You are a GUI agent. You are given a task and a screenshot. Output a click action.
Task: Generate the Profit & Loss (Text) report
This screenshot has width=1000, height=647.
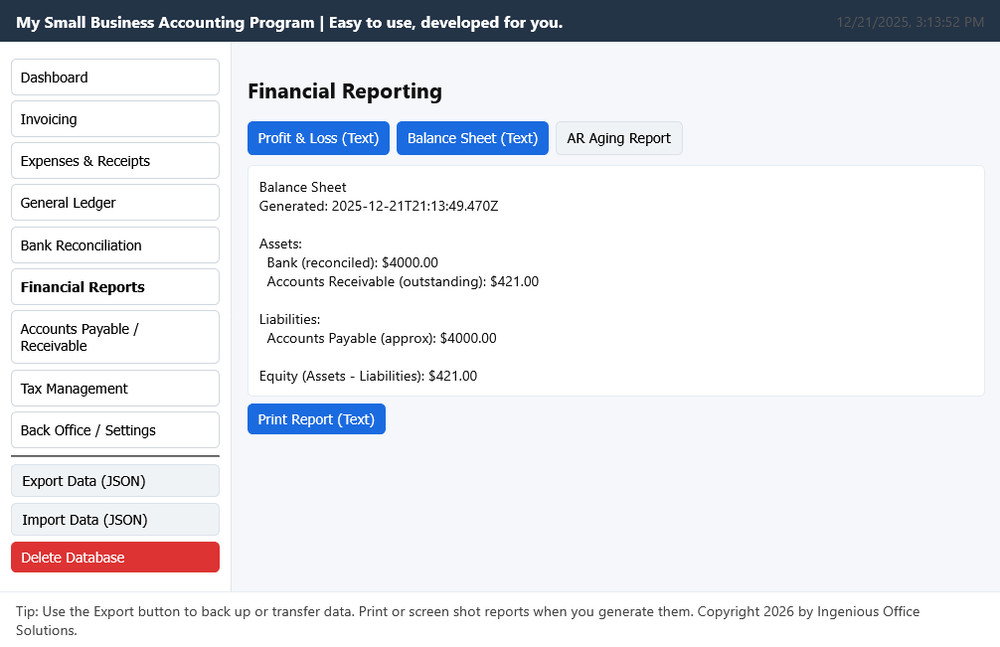(318, 138)
